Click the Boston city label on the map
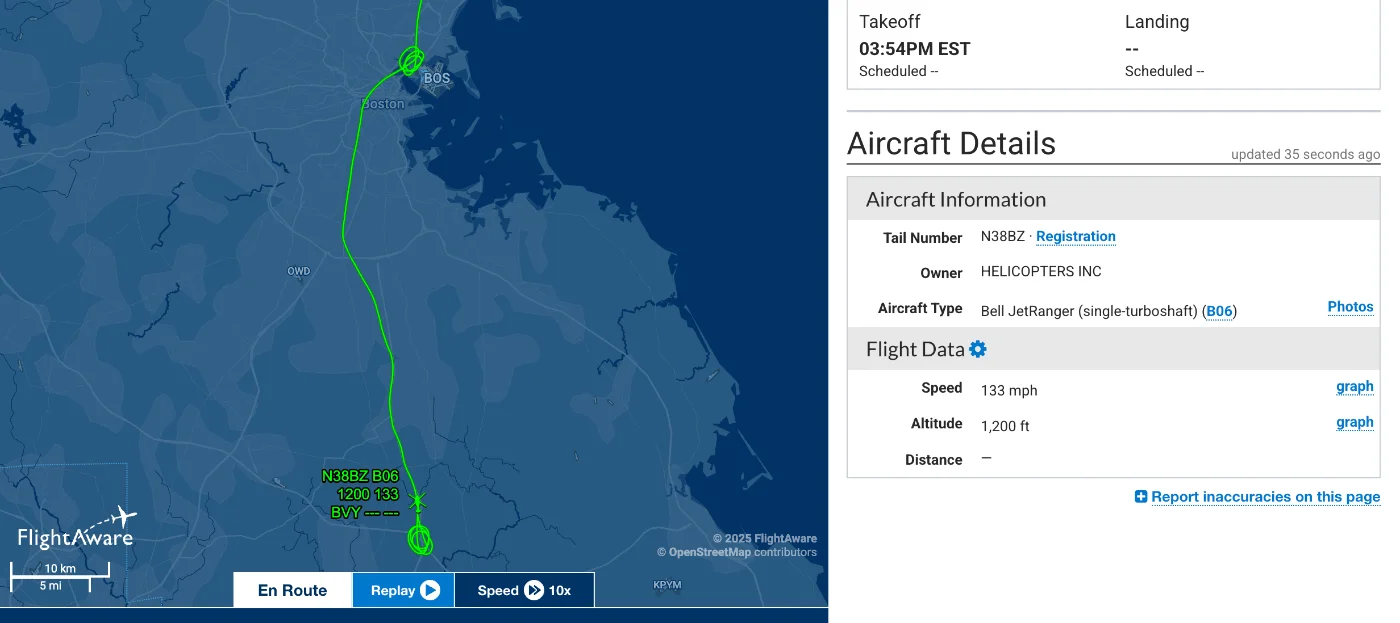 383,104
